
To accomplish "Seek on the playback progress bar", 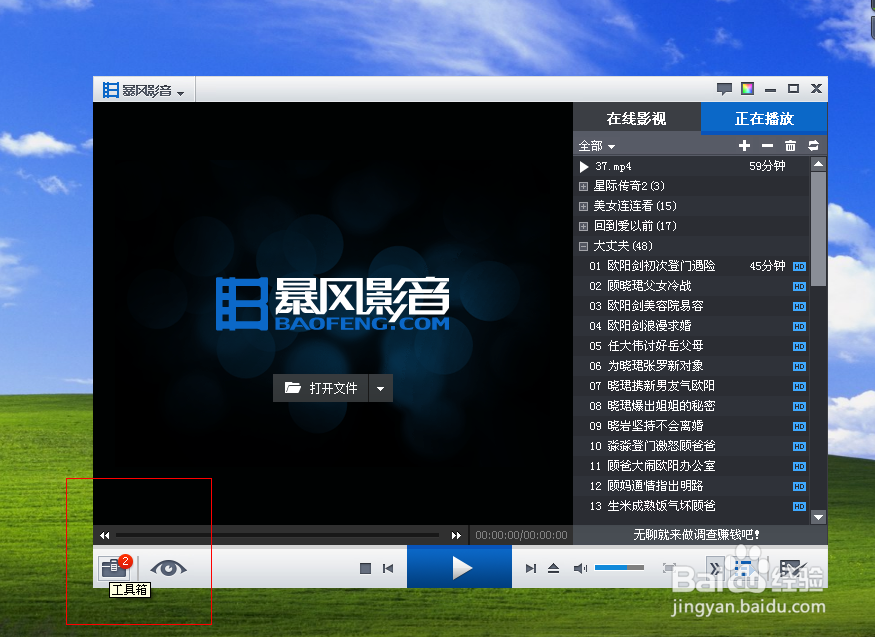I will (277, 535).
